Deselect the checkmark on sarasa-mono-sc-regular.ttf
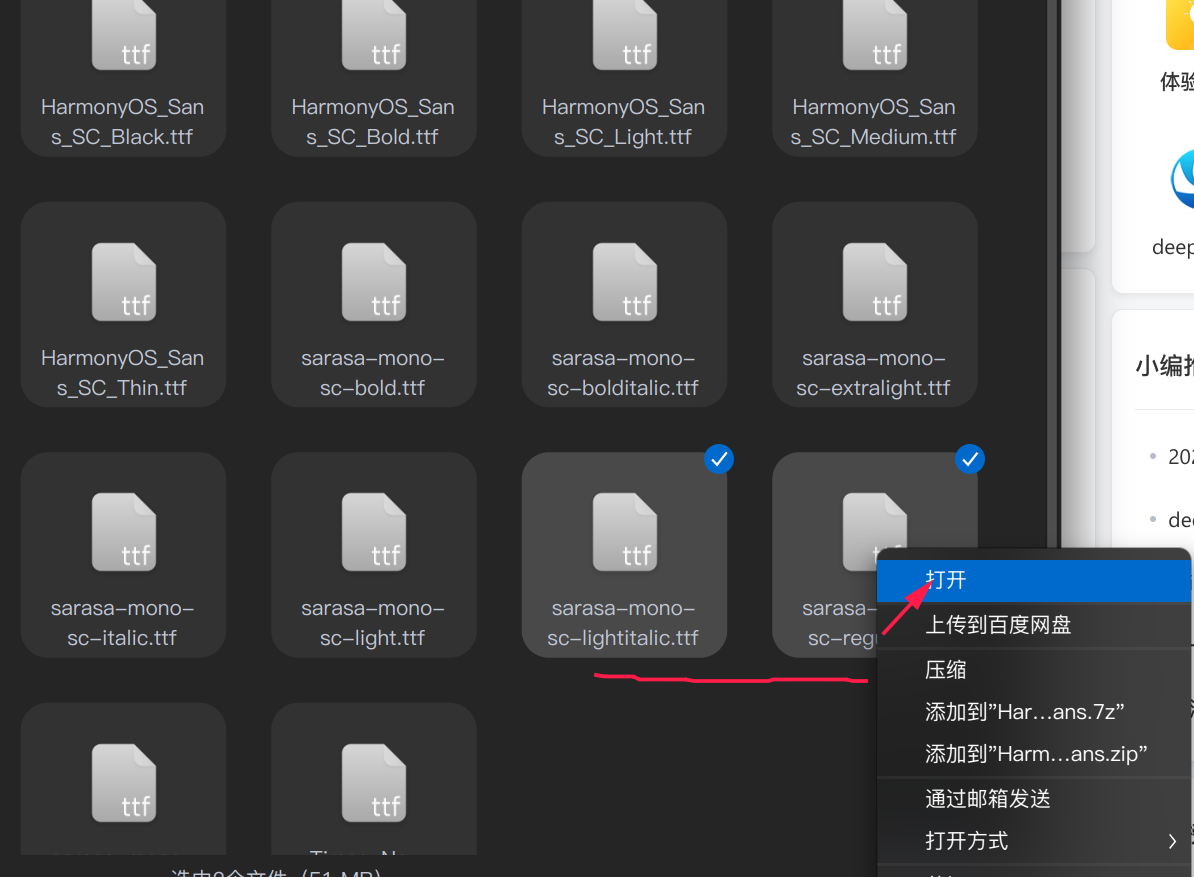 click(x=970, y=459)
